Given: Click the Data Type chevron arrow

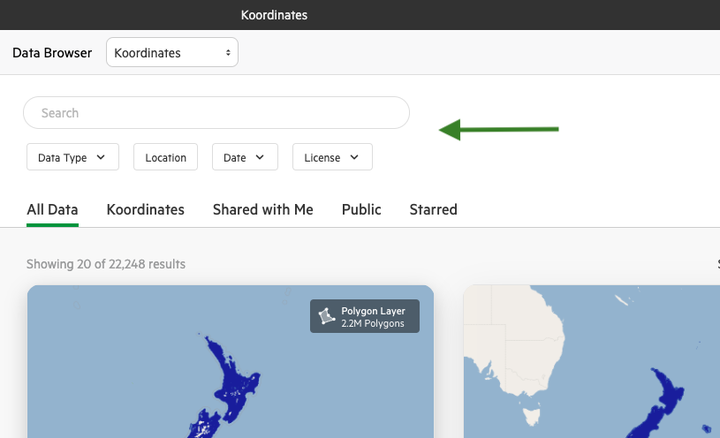Looking at the screenshot, I should (x=101, y=157).
